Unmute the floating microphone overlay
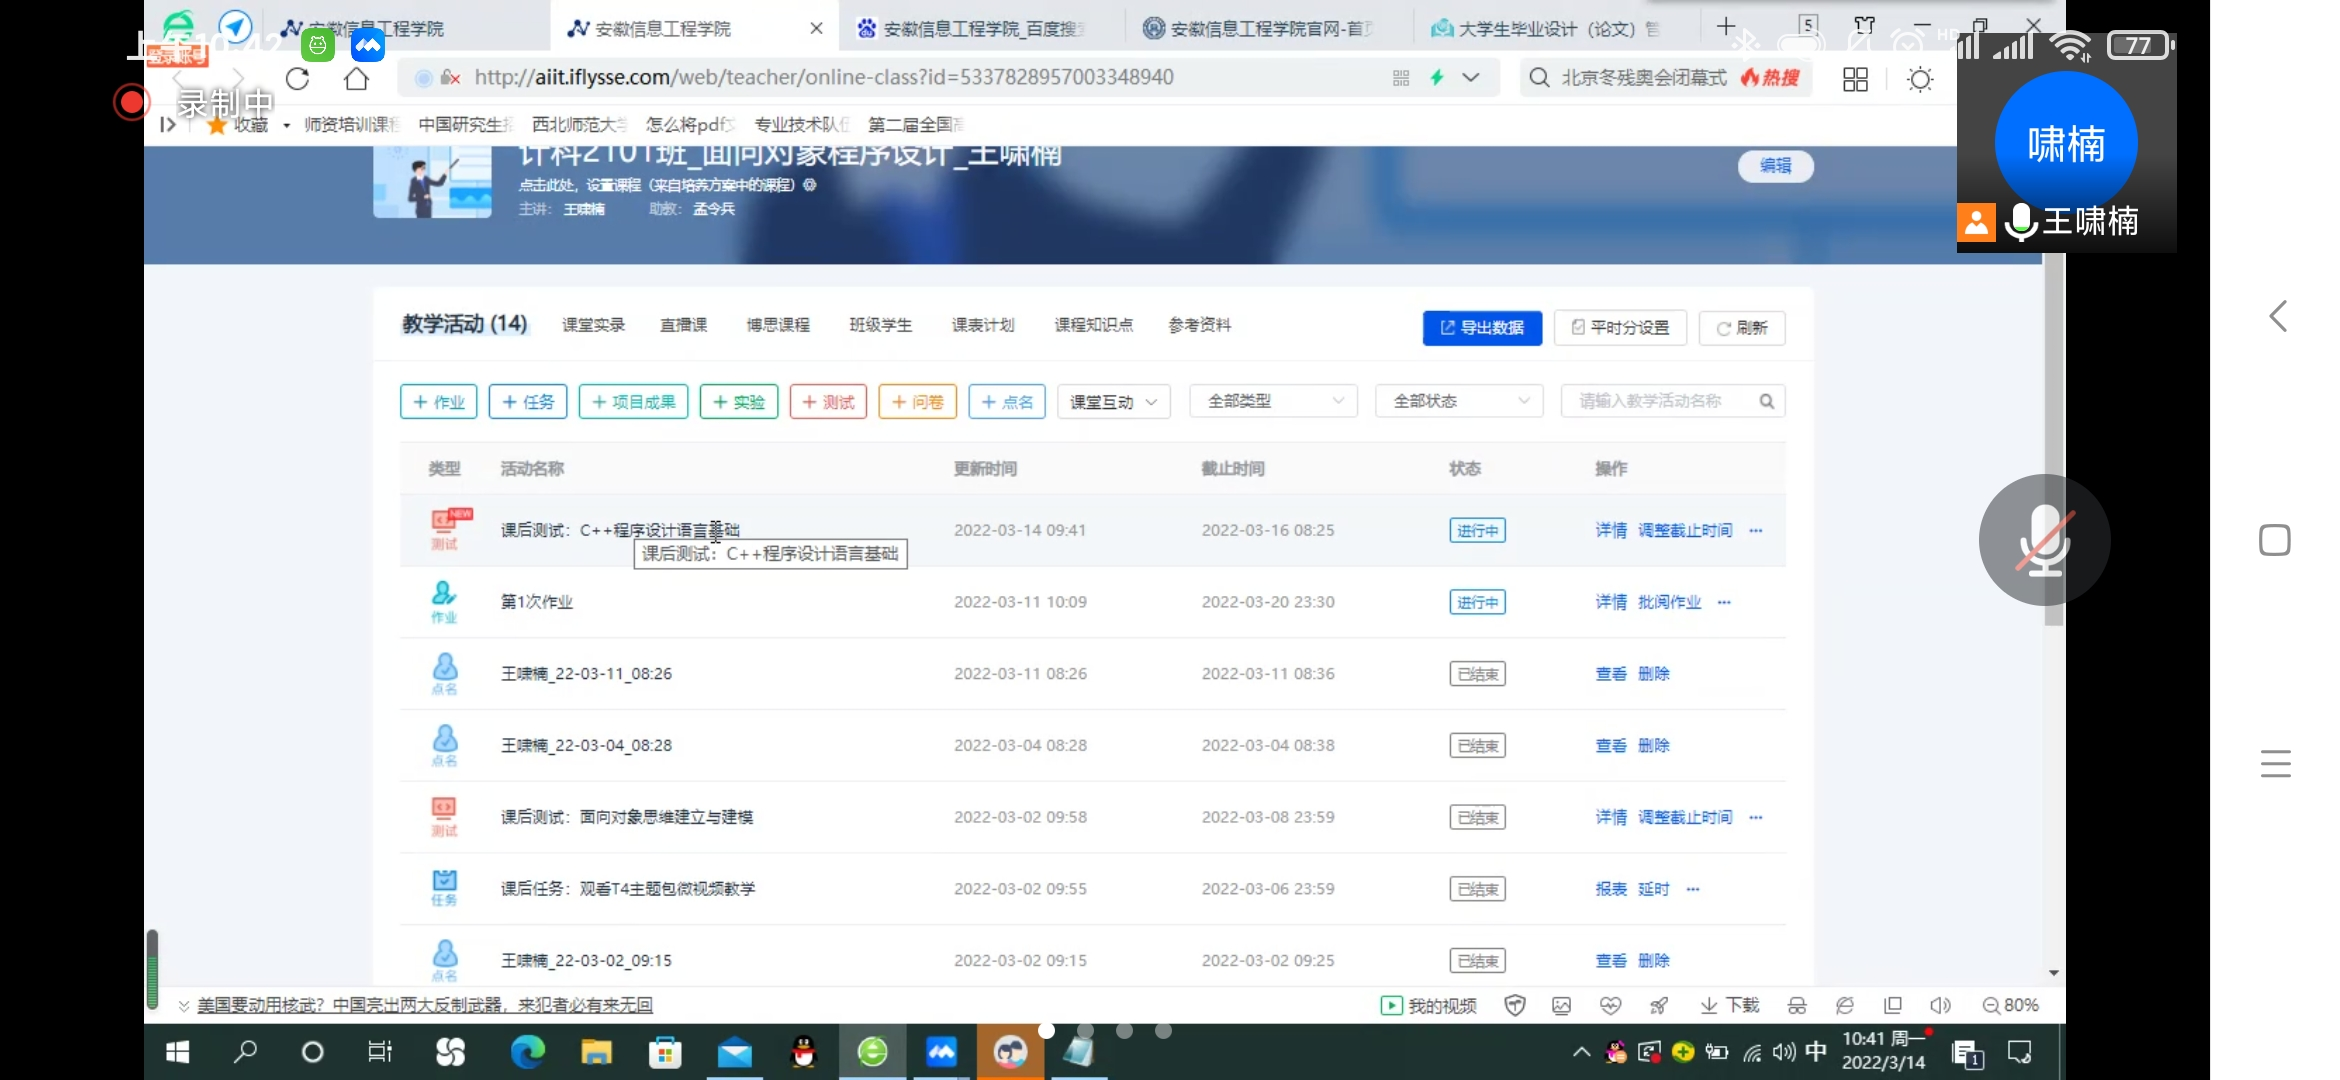The image size is (2340, 1080). pos(2043,540)
